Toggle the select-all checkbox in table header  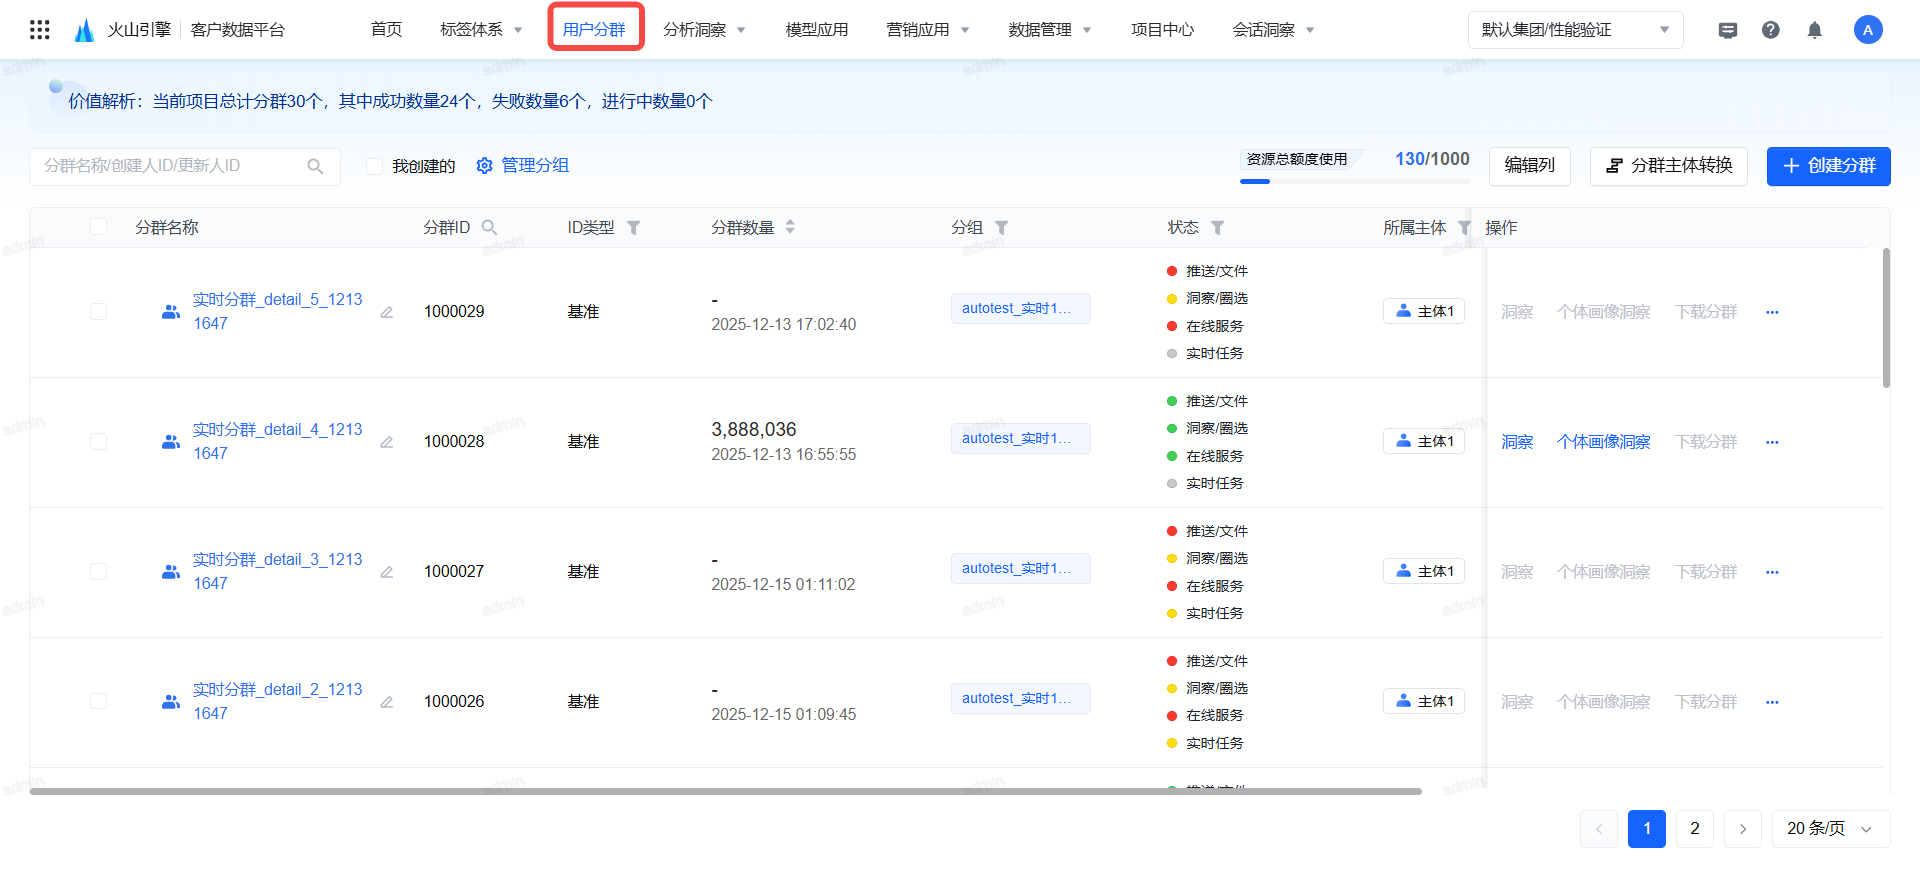point(98,227)
